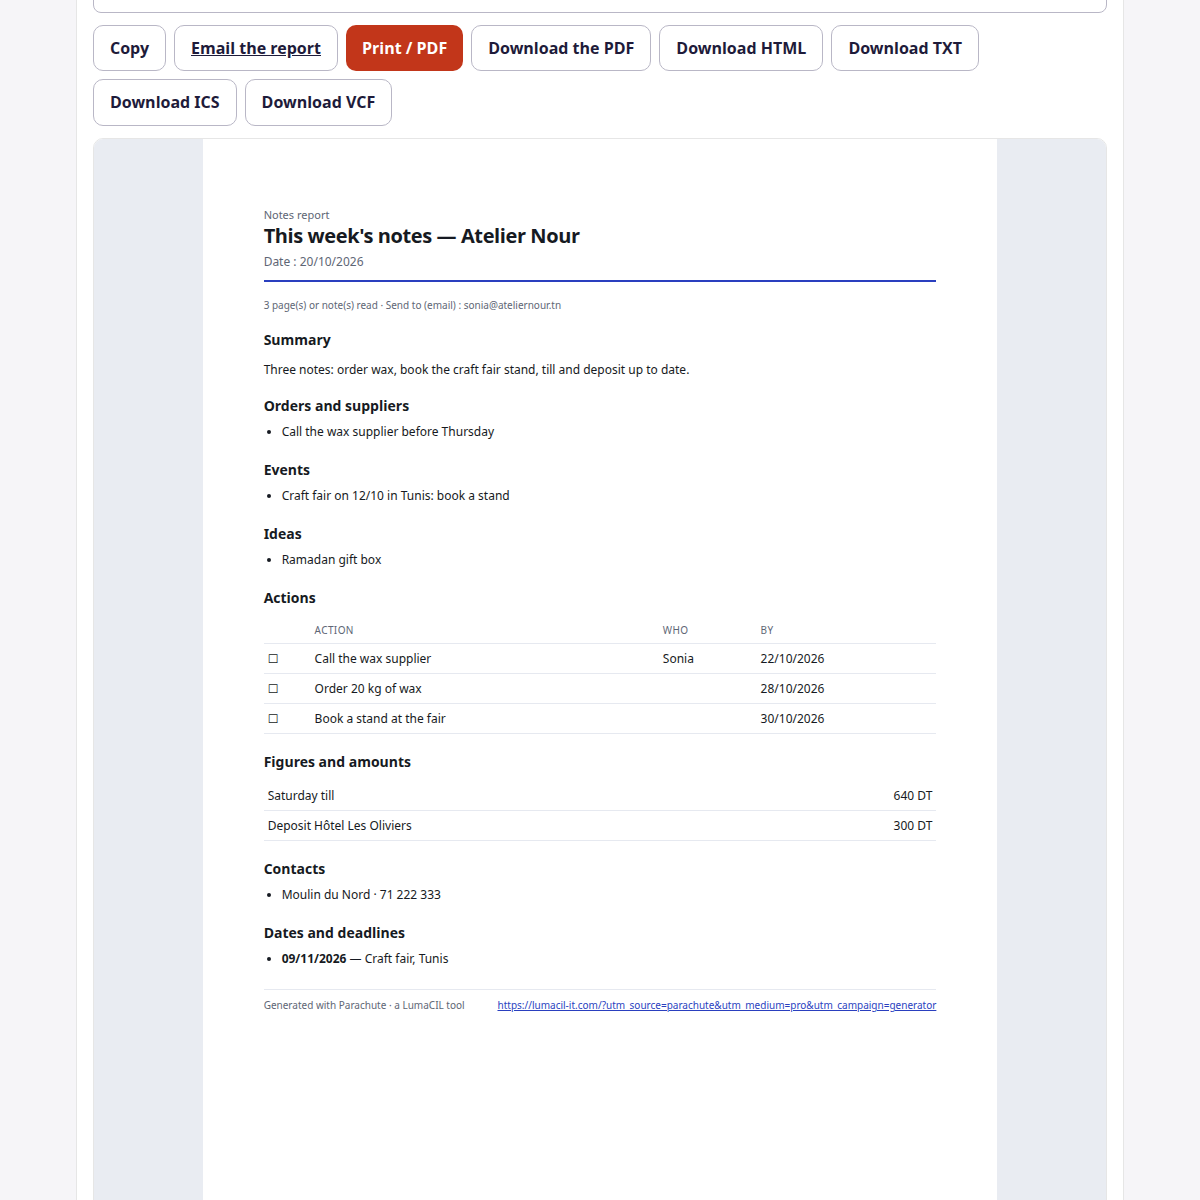Screen dimensions: 1200x1200
Task: Click the ACTION column header
Action: pos(334,630)
